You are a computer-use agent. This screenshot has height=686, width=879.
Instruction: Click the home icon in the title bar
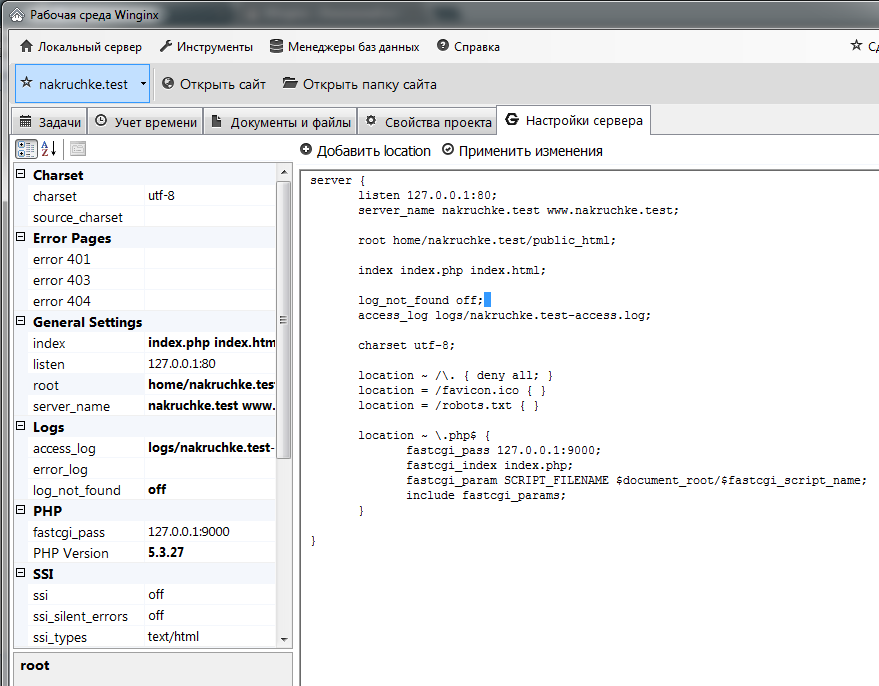(x=15, y=15)
